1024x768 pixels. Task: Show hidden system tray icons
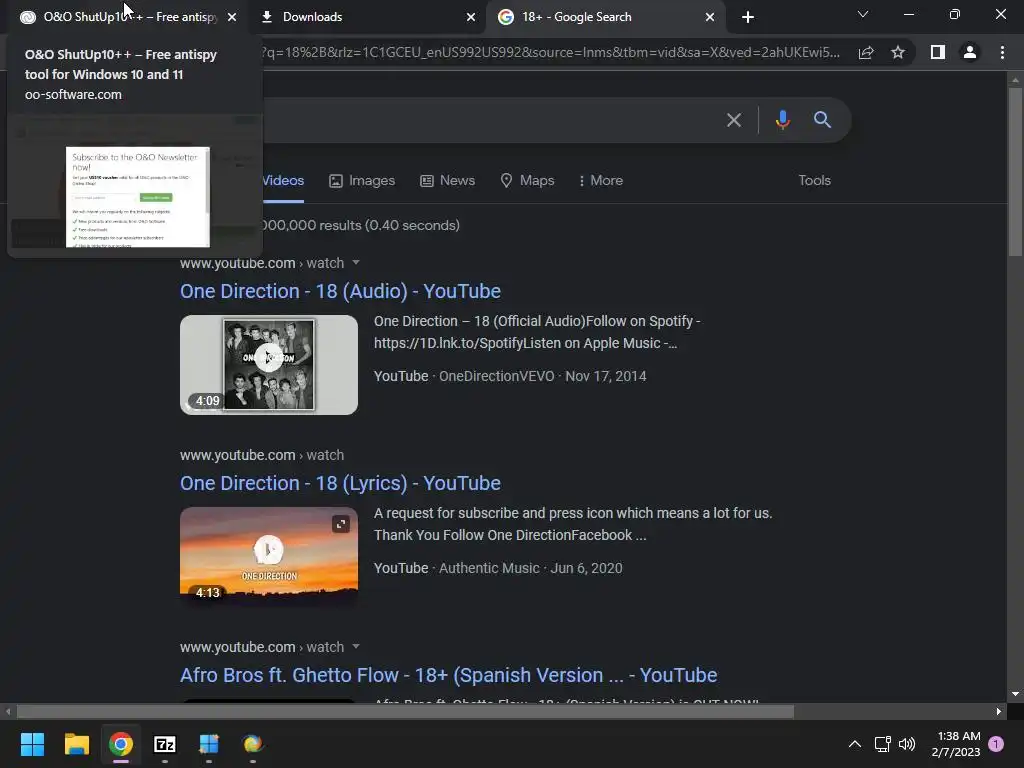(x=854, y=744)
